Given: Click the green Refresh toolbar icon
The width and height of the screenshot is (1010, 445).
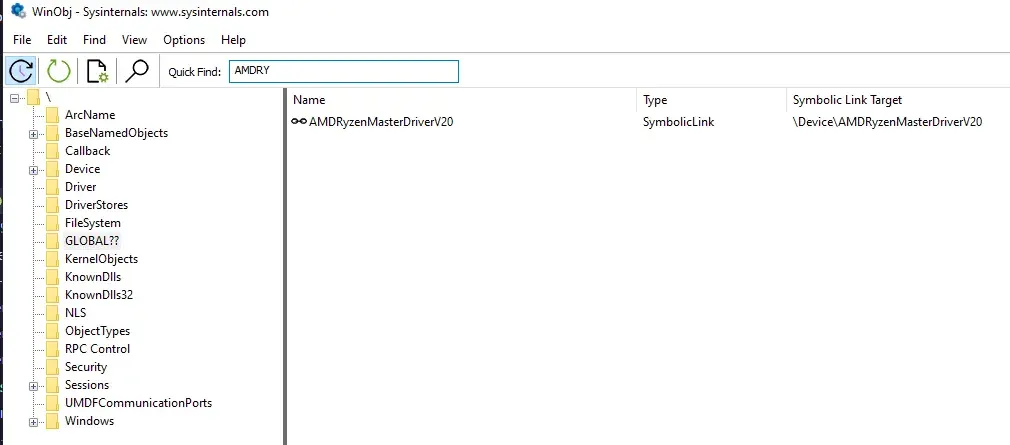Looking at the screenshot, I should click(x=59, y=71).
